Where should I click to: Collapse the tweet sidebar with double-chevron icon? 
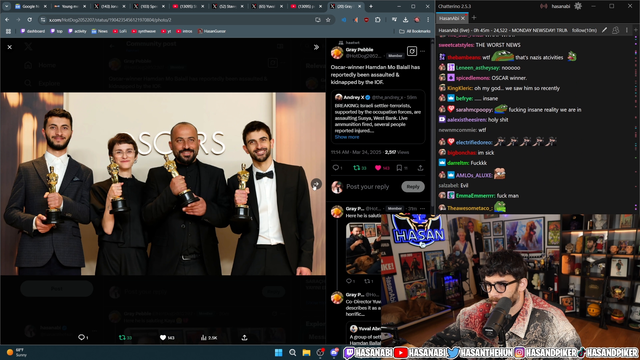click(316, 47)
